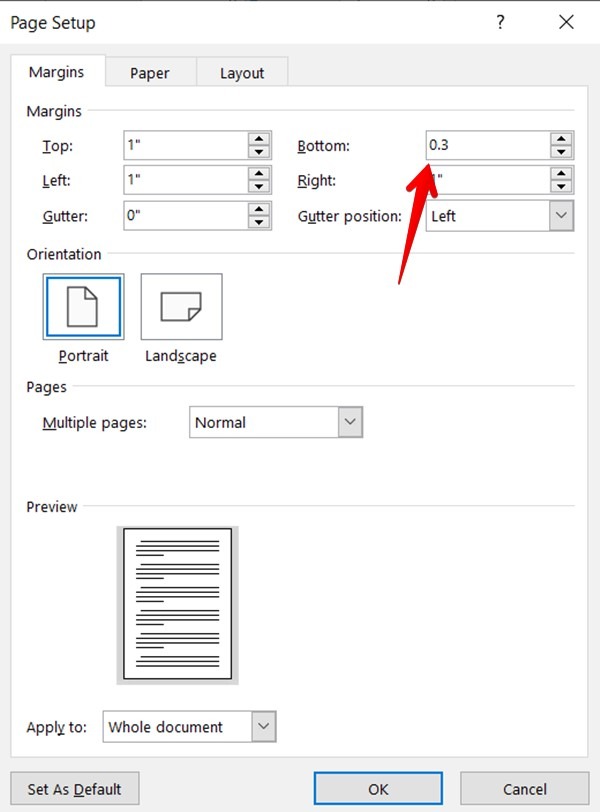600x812 pixels.
Task: Click the Bottom margin field showing 0.3
Action: [488, 145]
